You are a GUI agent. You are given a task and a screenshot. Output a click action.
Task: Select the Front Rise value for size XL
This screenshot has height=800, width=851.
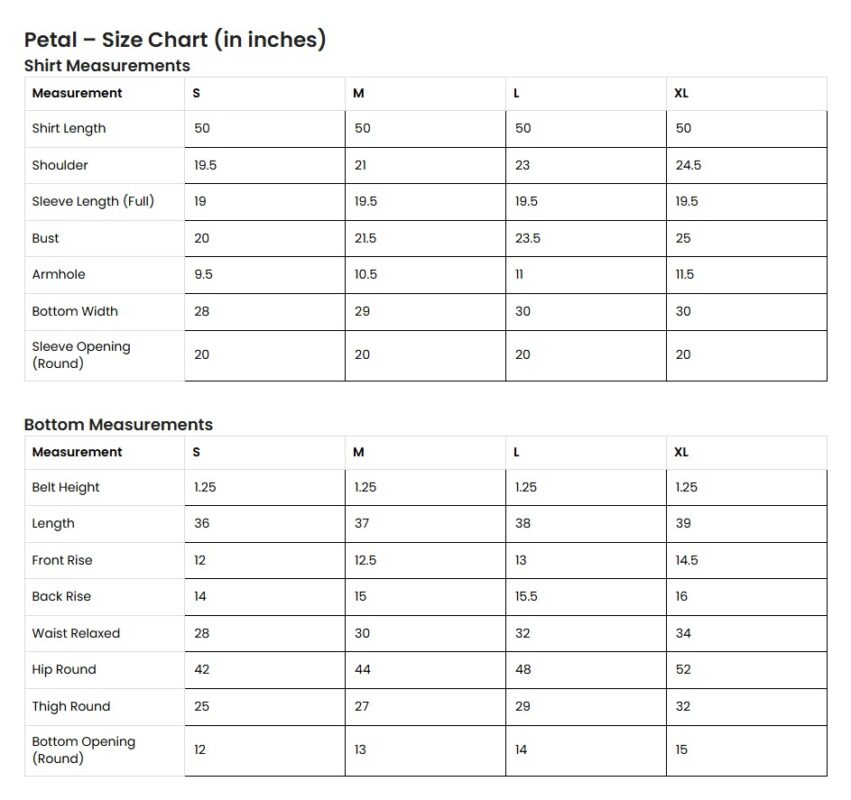click(686, 560)
